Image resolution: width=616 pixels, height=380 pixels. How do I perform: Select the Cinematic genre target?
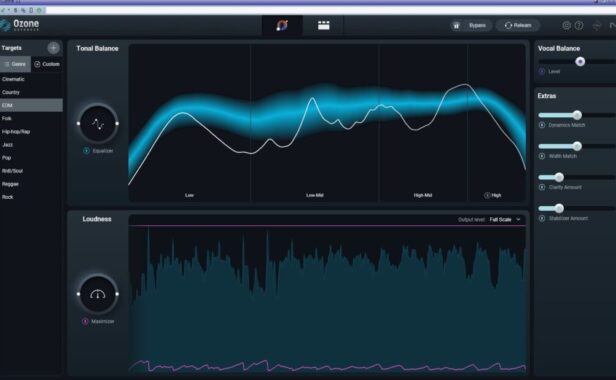pos(31,79)
